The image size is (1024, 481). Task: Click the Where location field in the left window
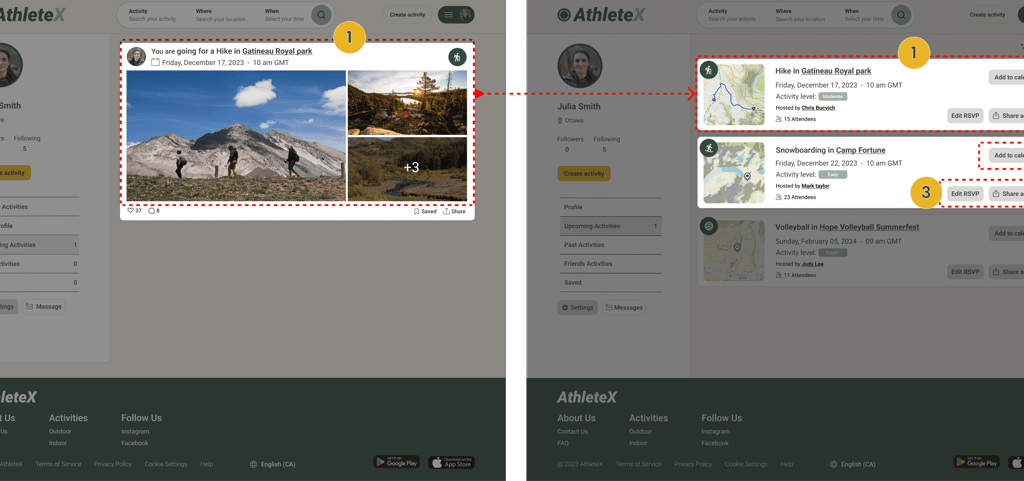pyautogui.click(x=221, y=15)
